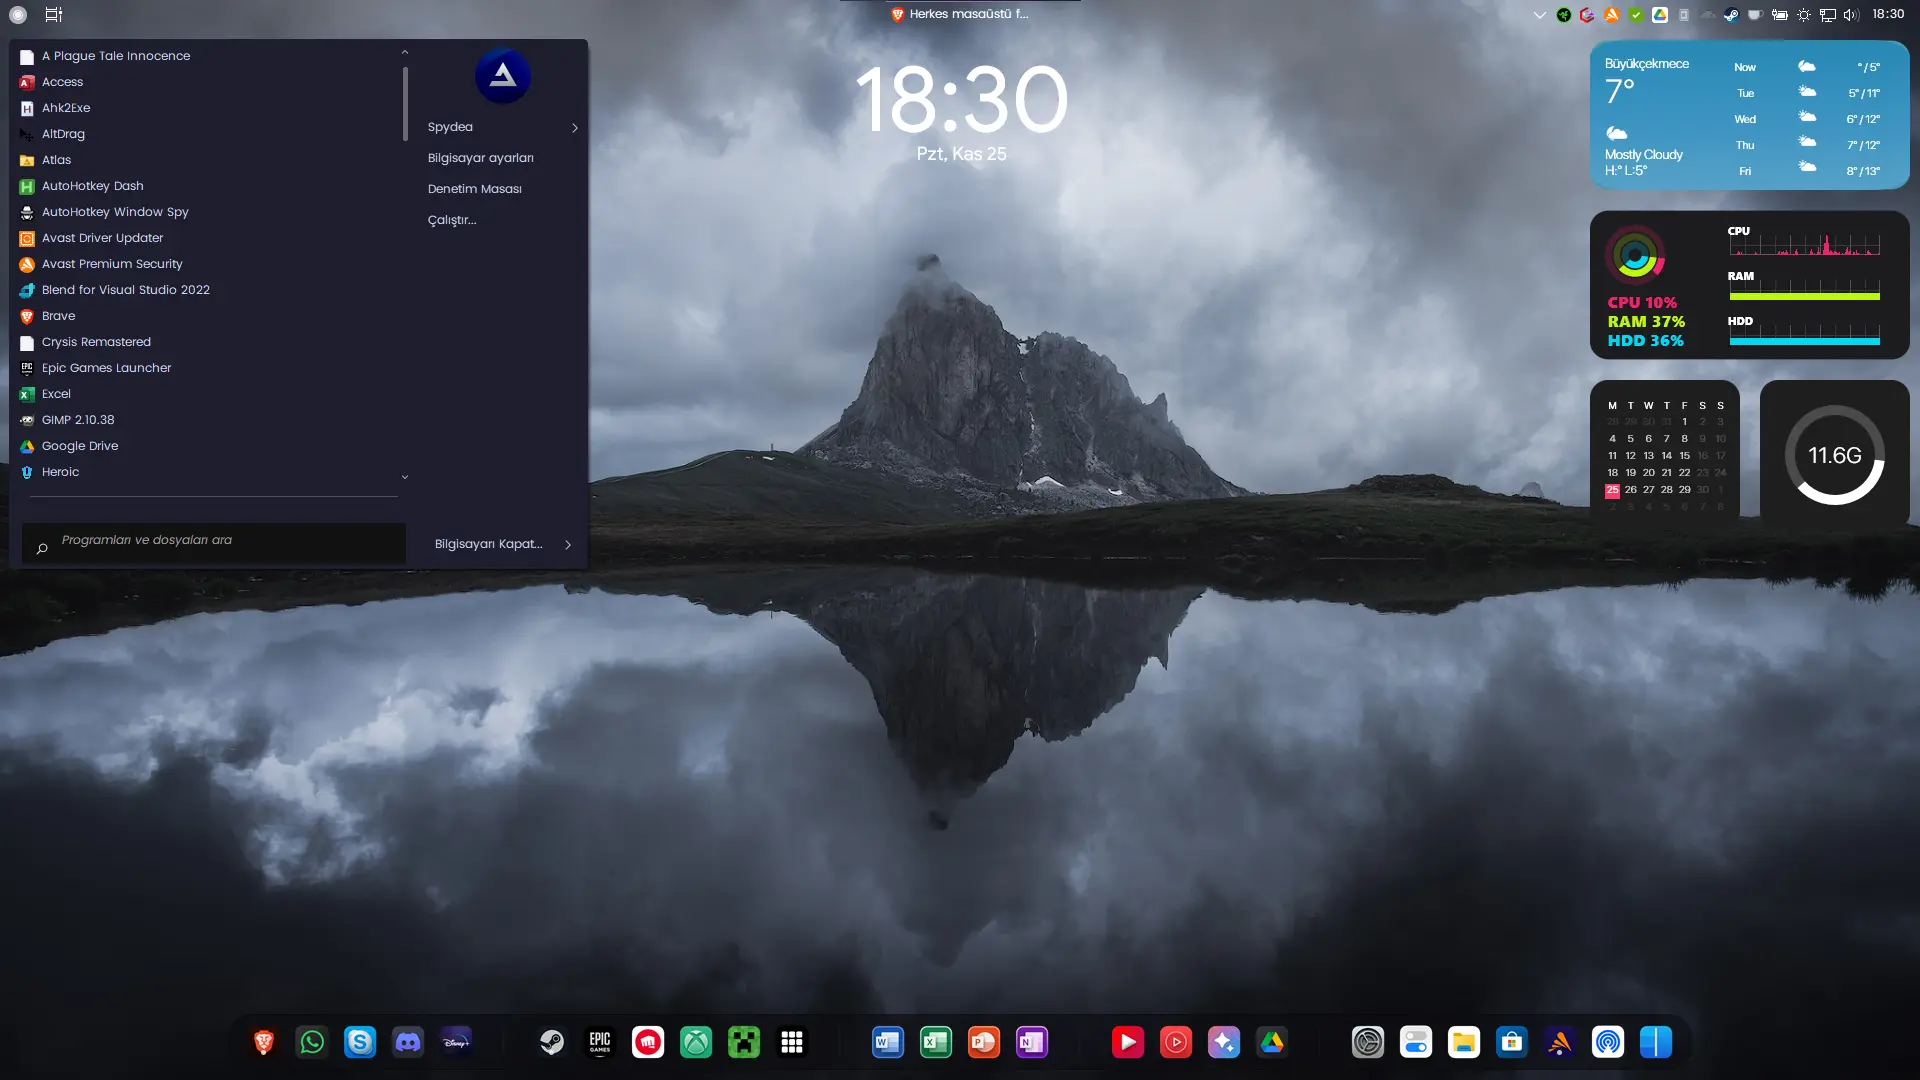Expand shutdown options arrow beside Bilgisayarı Kapat
1920x1080 pixels.
tap(568, 545)
